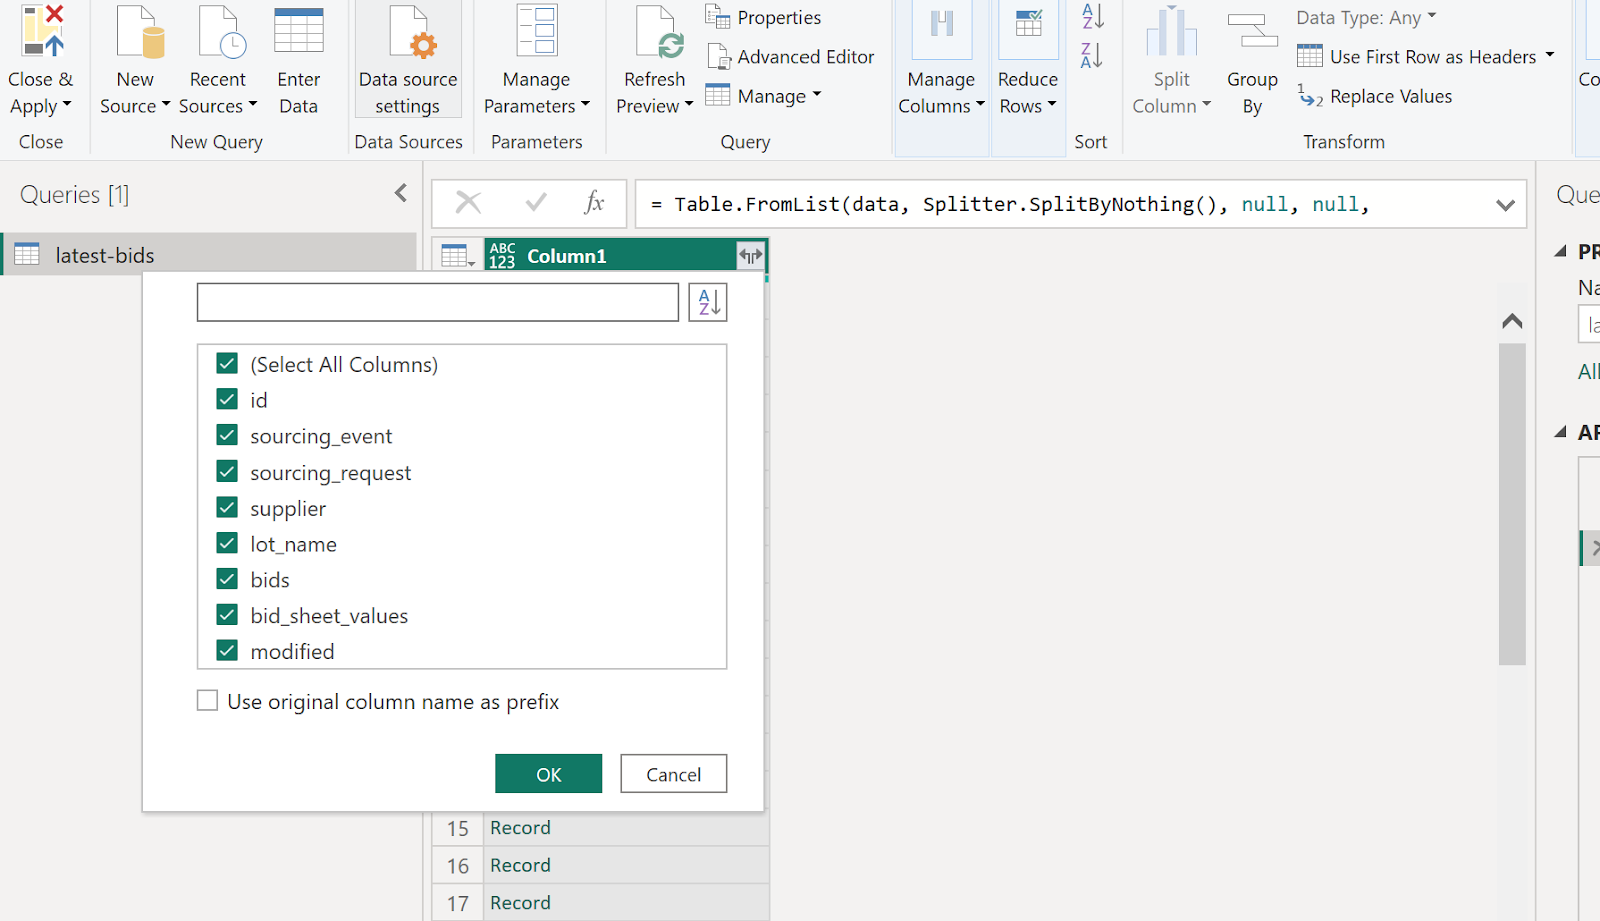This screenshot has width=1600, height=921.
Task: Uncheck the supplier column
Action: pyautogui.click(x=227, y=508)
